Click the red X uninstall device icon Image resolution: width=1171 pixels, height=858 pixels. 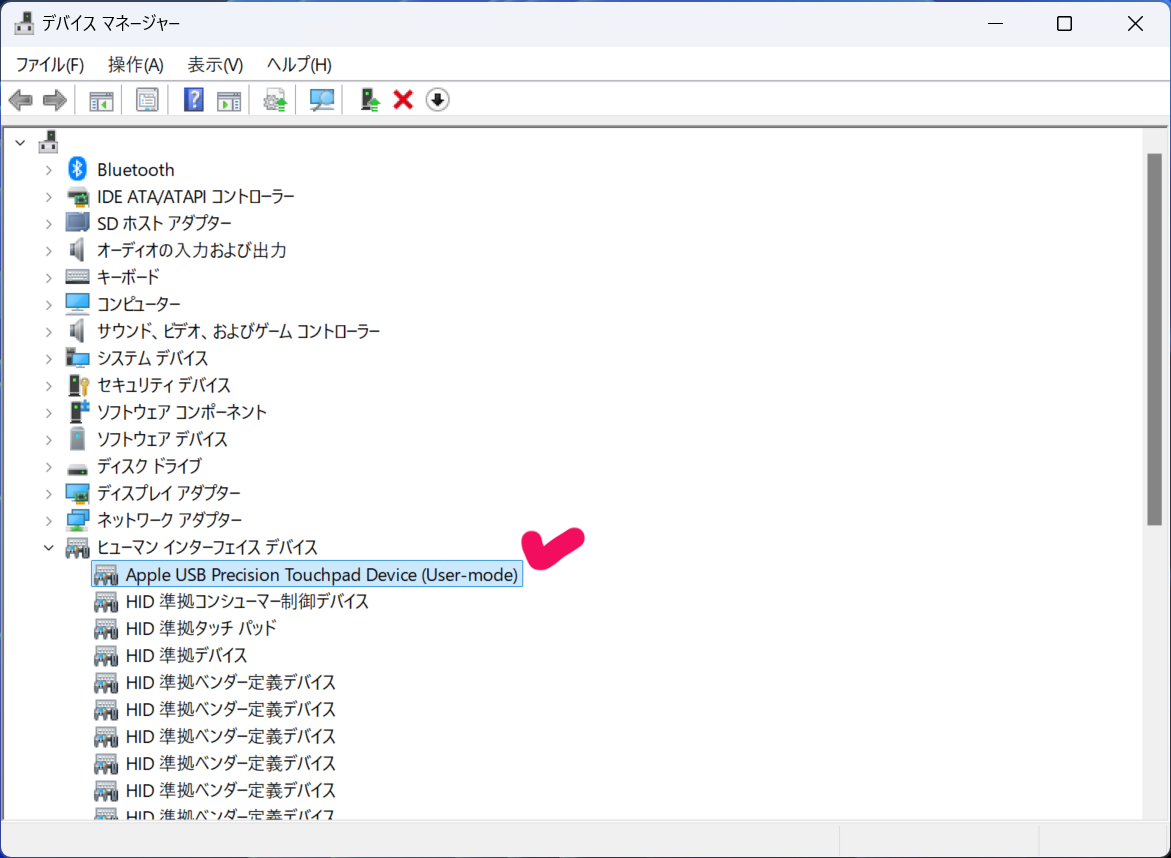[403, 100]
